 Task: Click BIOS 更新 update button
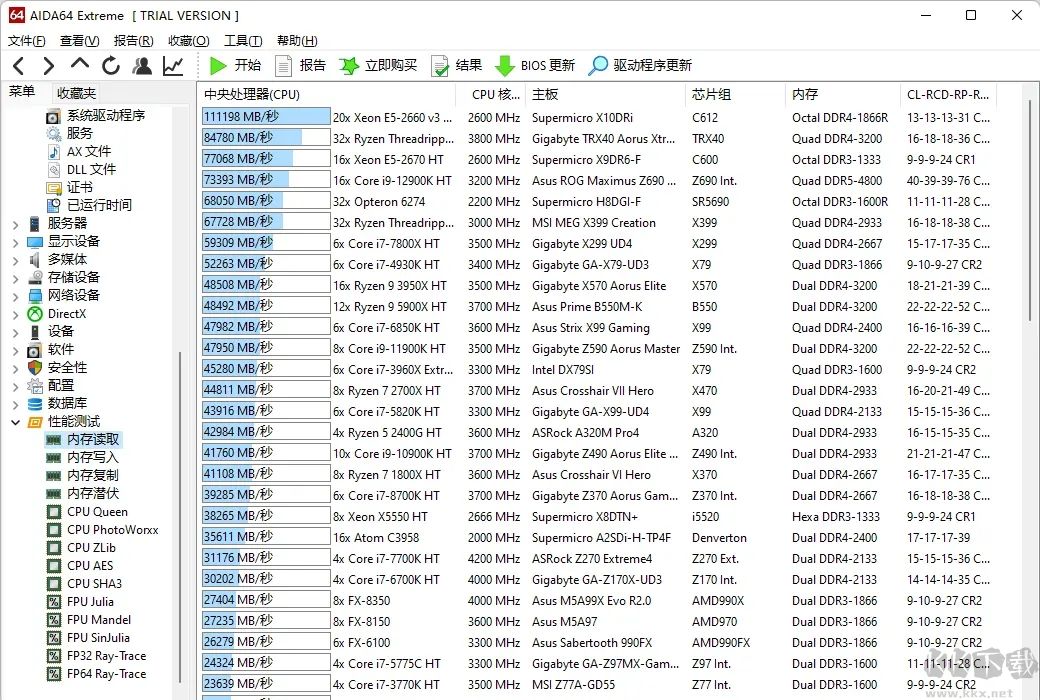point(535,66)
